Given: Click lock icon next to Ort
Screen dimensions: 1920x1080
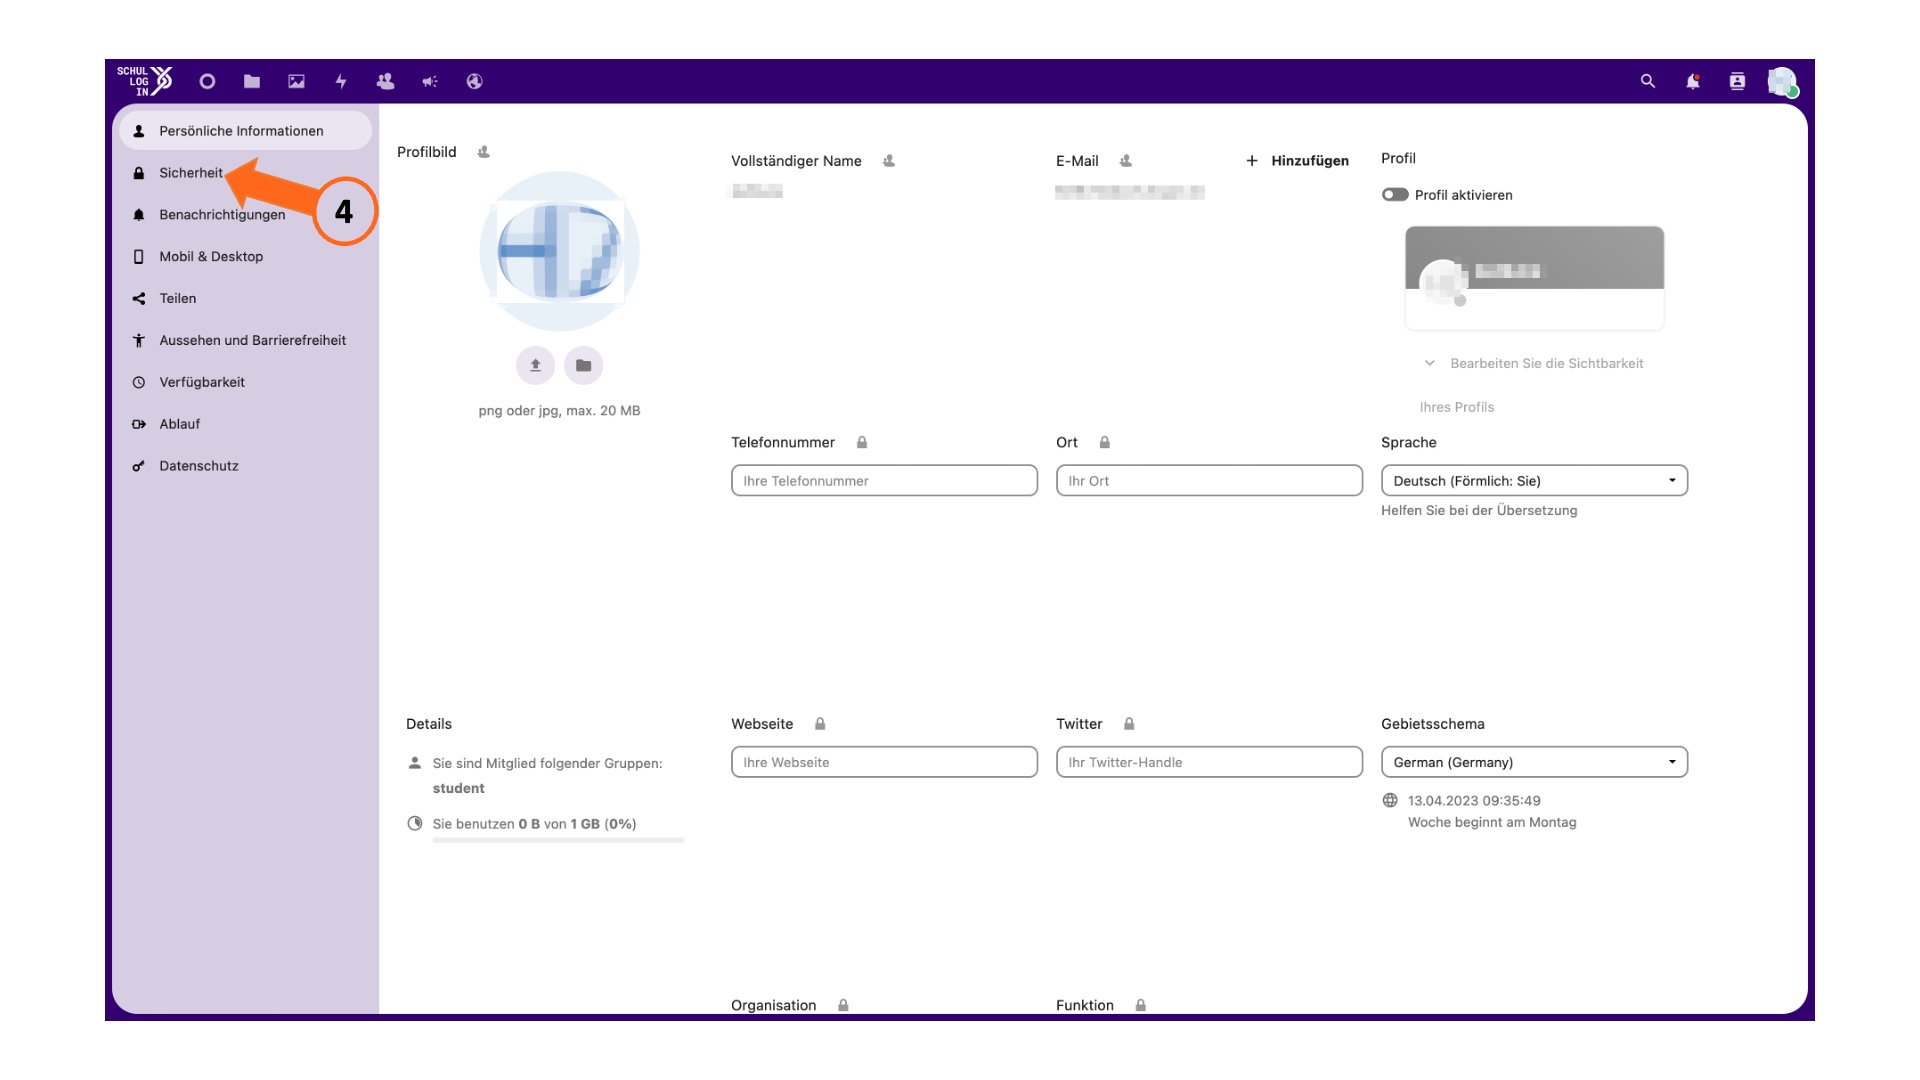Looking at the screenshot, I should (x=1105, y=442).
